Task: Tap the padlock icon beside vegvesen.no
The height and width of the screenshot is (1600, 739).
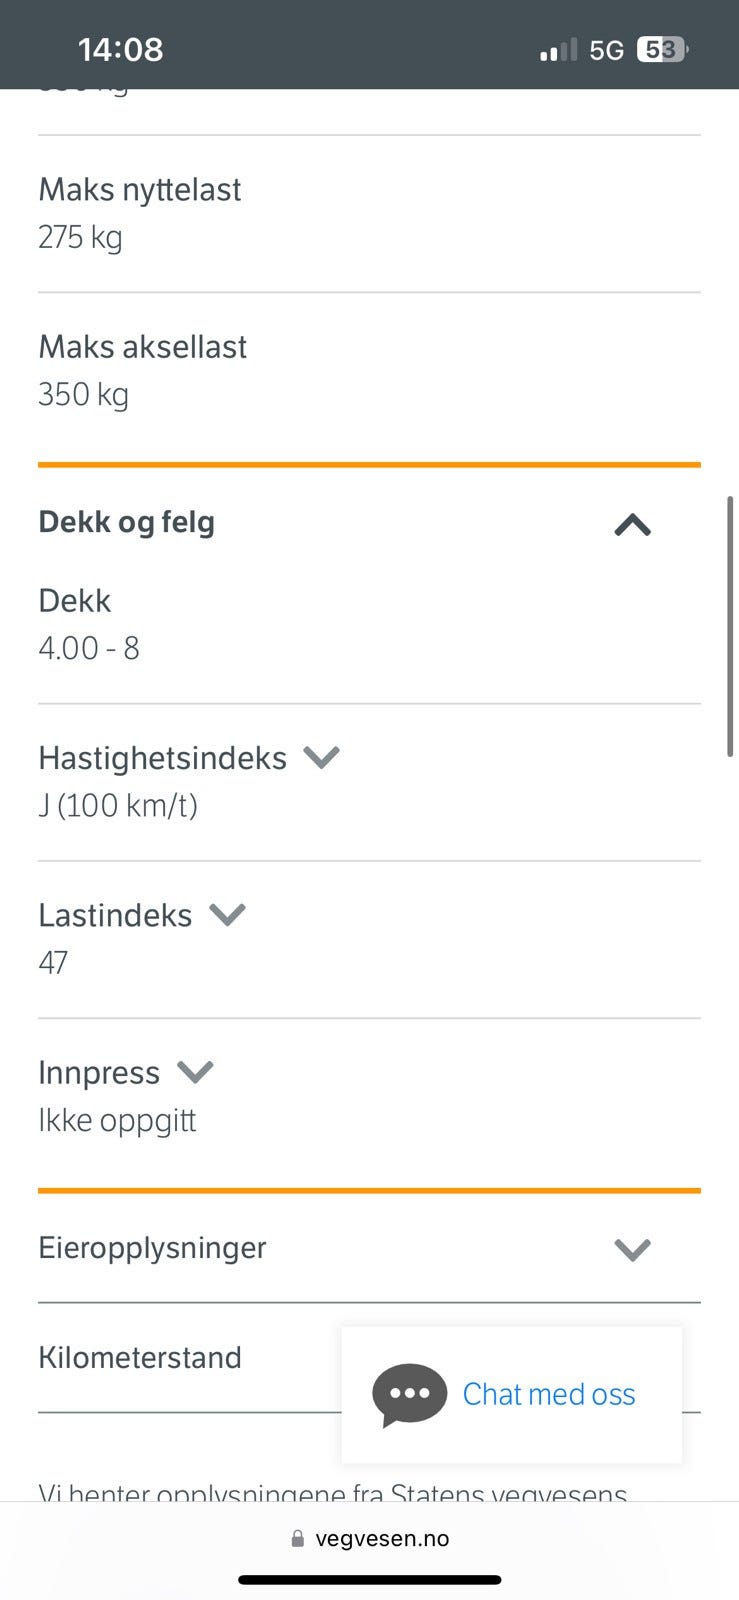Action: [297, 1539]
